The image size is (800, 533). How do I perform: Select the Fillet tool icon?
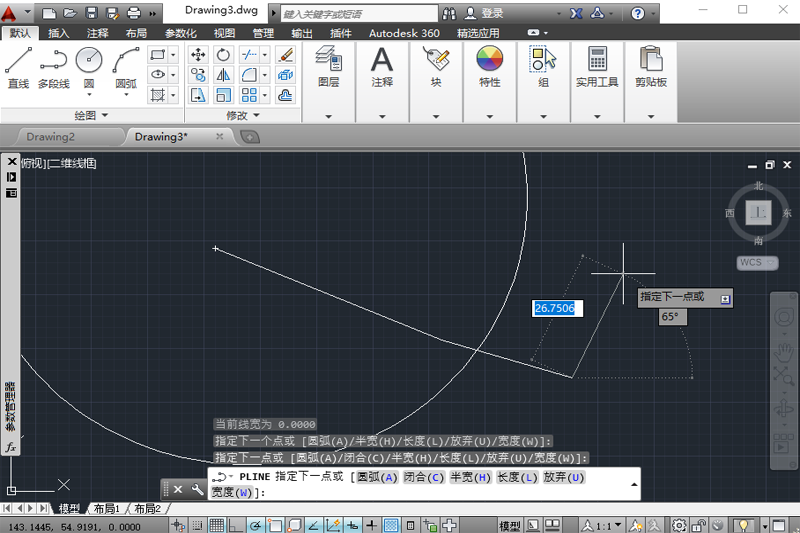249,74
